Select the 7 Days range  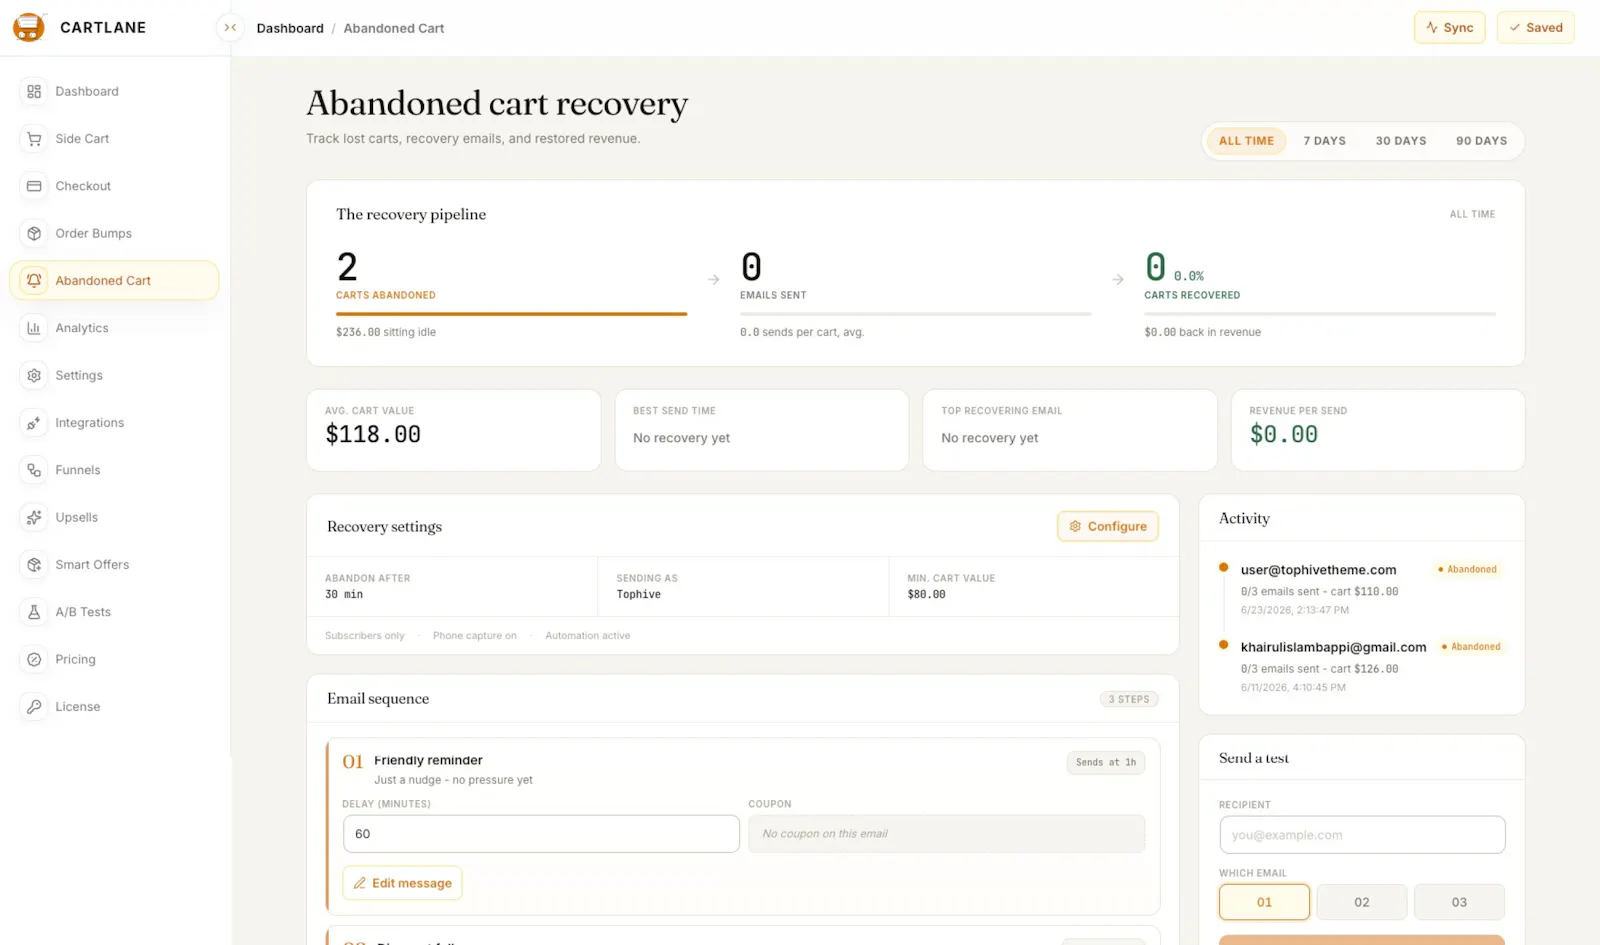click(1324, 141)
